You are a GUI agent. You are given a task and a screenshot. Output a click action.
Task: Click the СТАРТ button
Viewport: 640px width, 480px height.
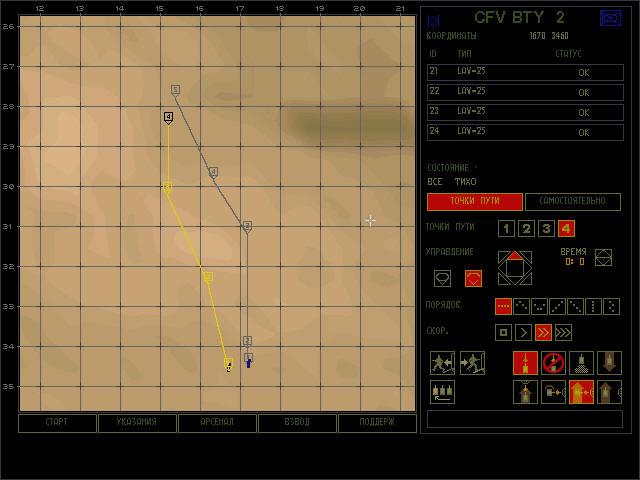57,423
